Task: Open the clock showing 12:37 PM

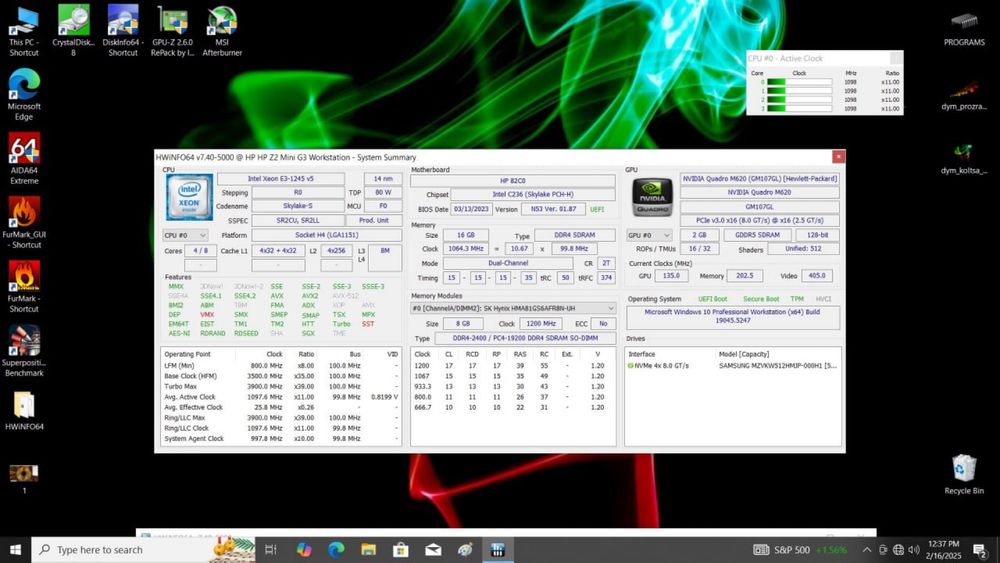Action: [943, 550]
